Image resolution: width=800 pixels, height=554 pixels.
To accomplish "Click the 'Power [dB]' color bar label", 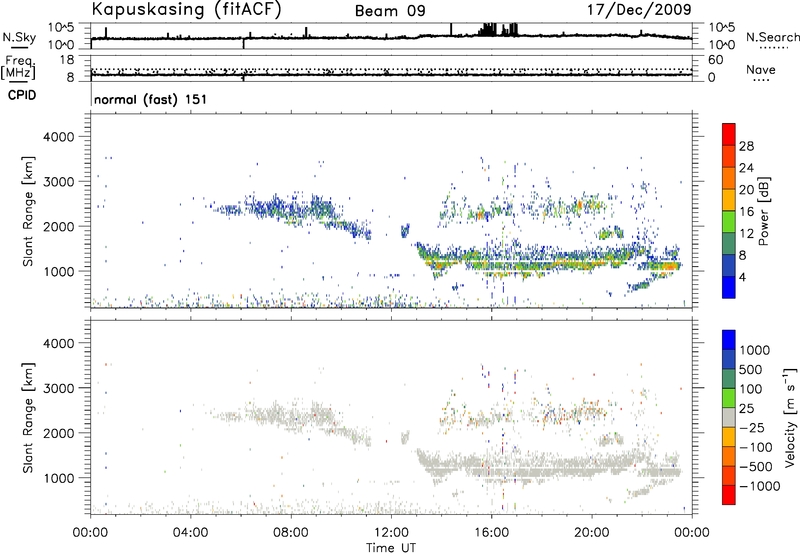I will pyautogui.click(x=764, y=212).
